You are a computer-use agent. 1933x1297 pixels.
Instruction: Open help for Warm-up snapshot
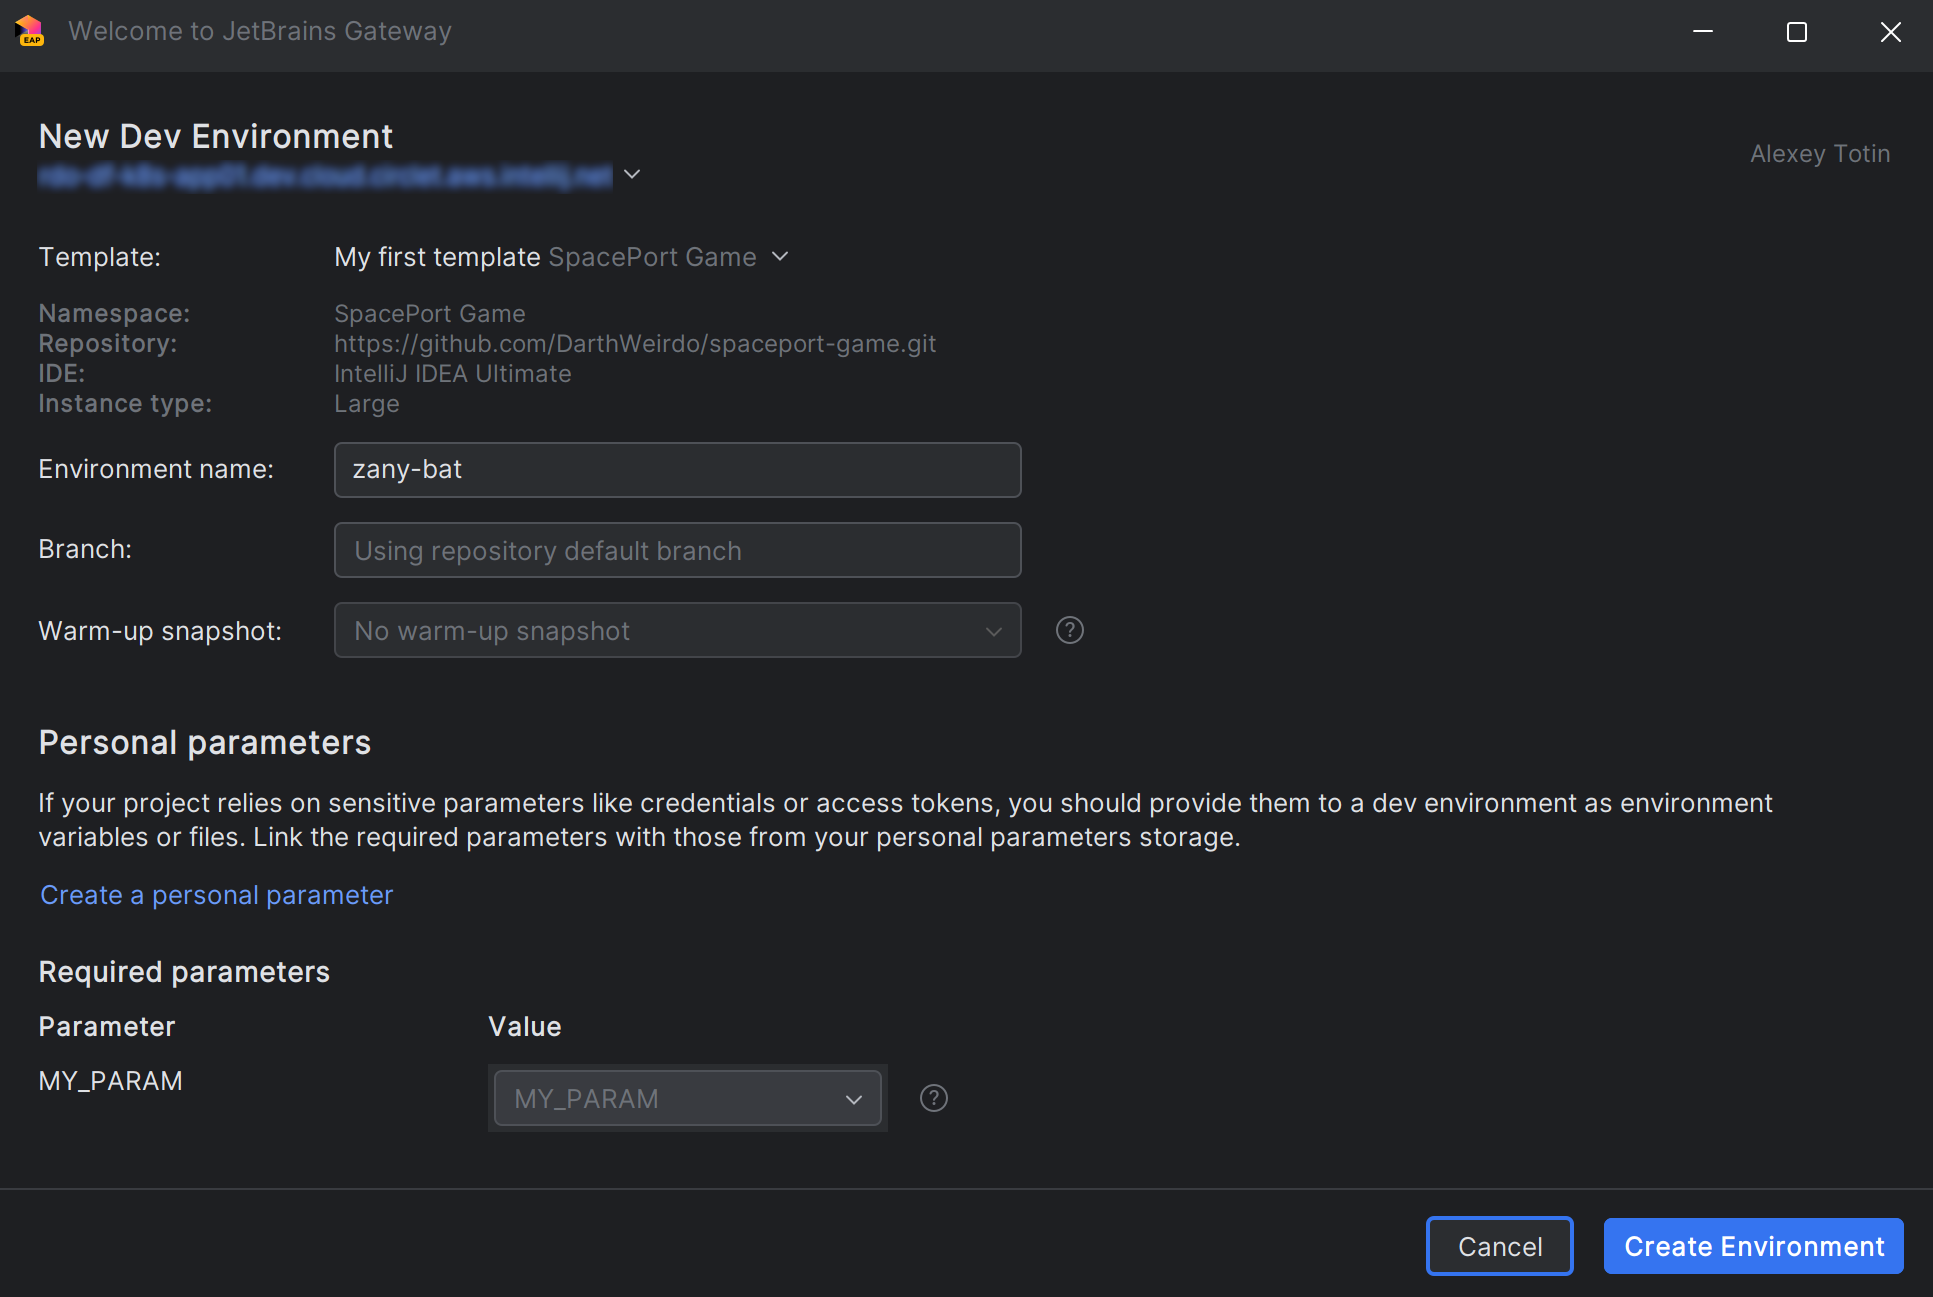point(1069,630)
